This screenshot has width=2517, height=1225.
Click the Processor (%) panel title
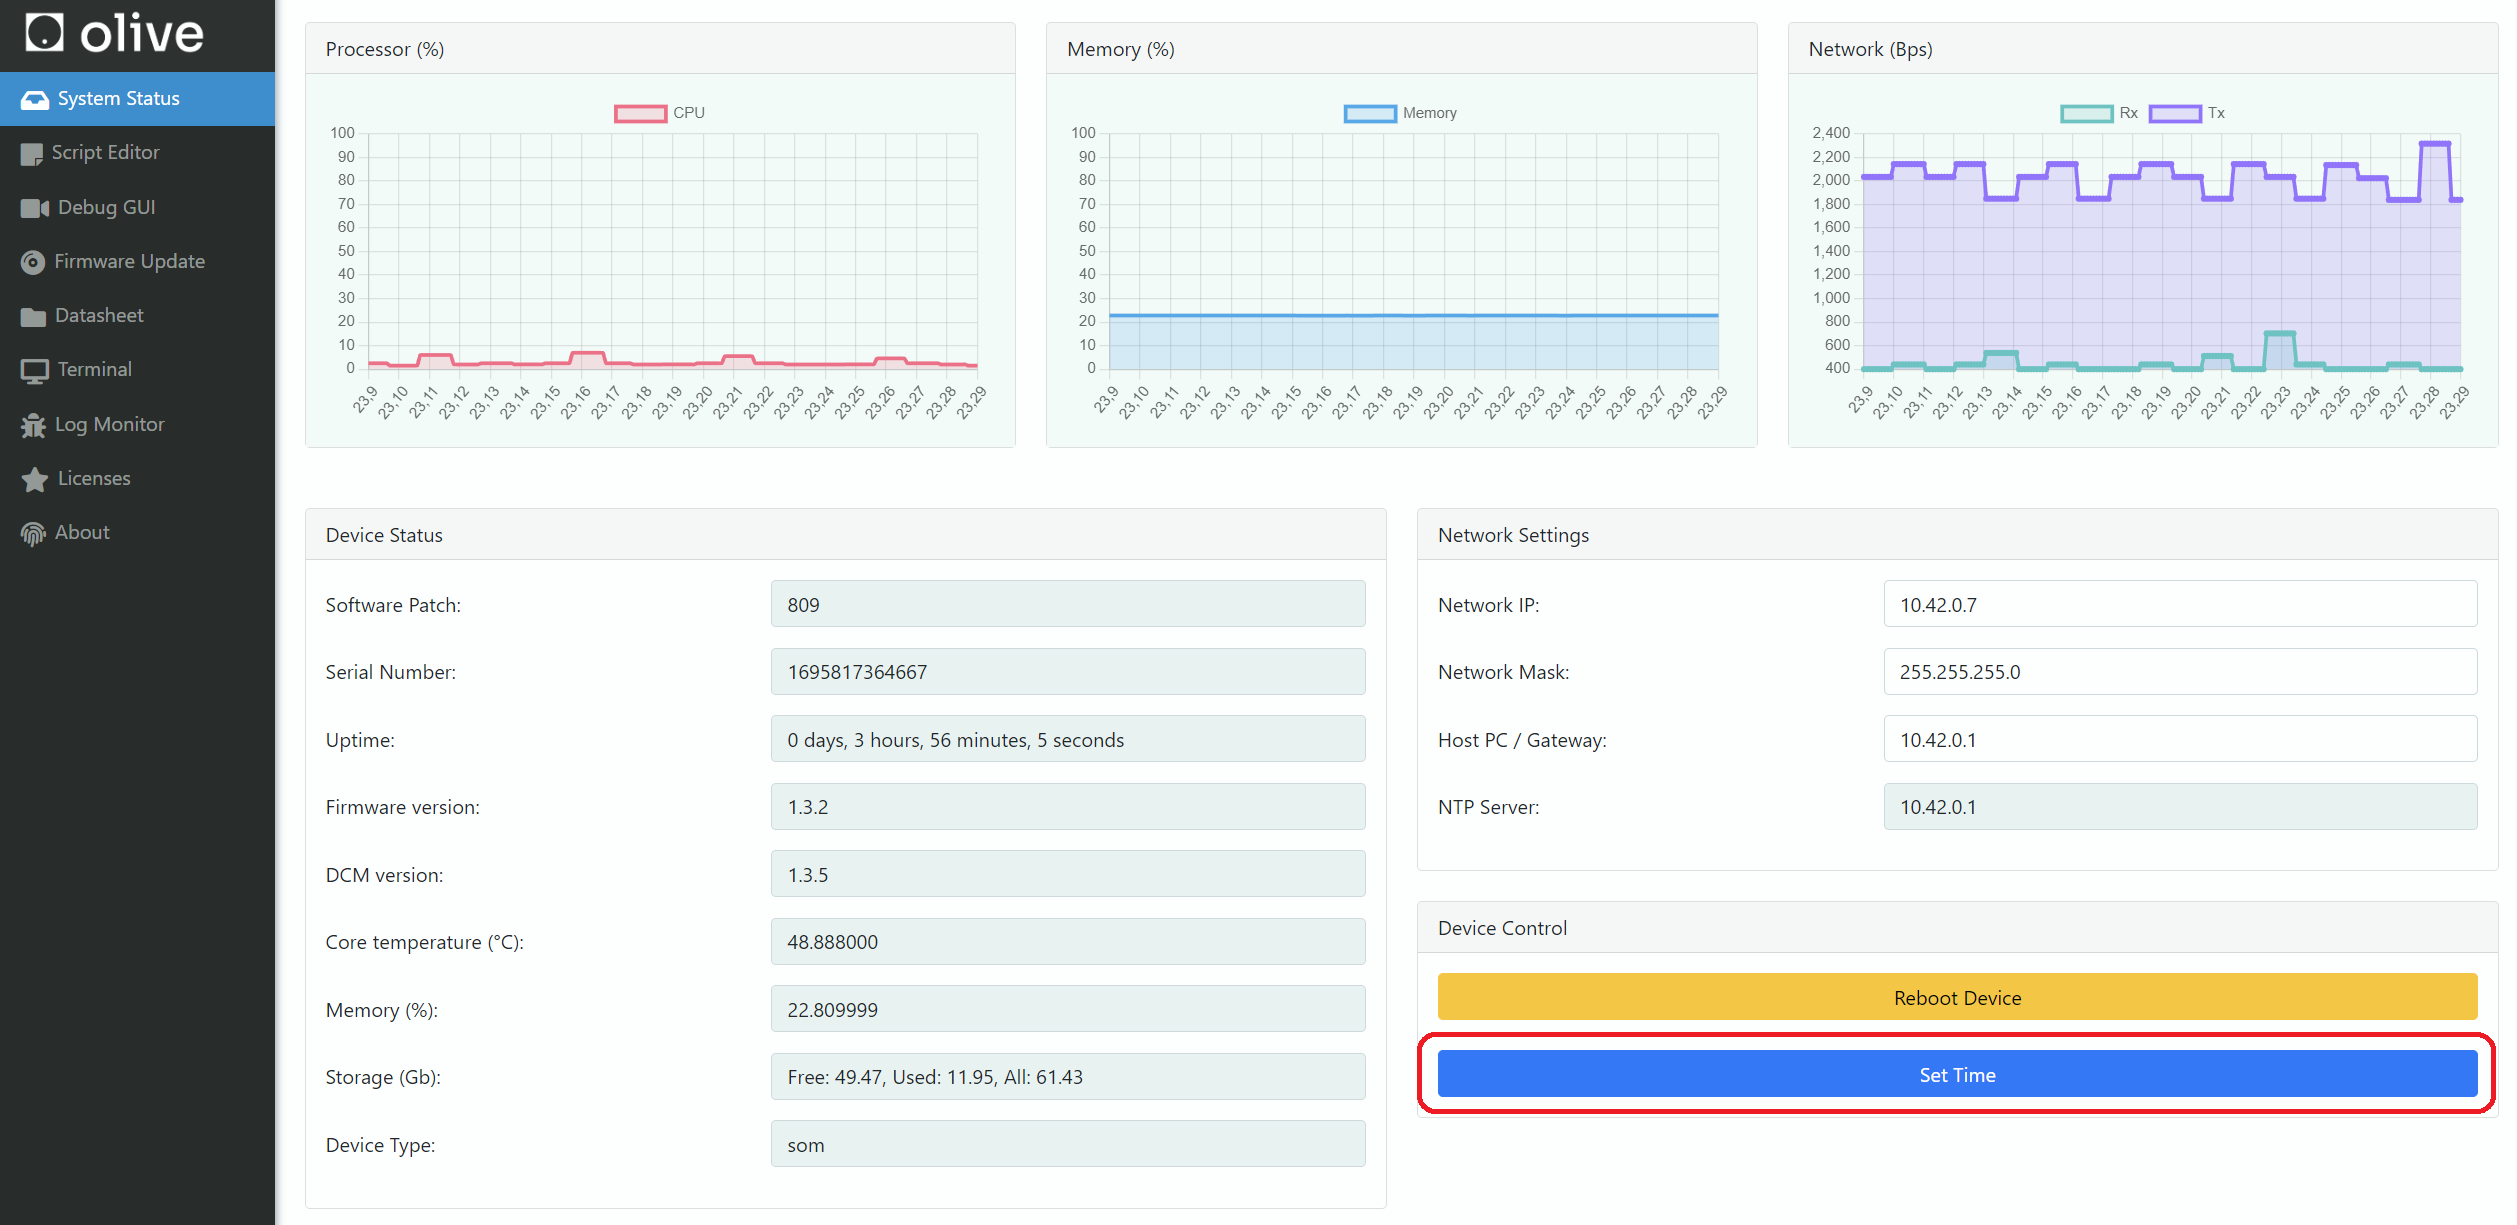coord(385,49)
